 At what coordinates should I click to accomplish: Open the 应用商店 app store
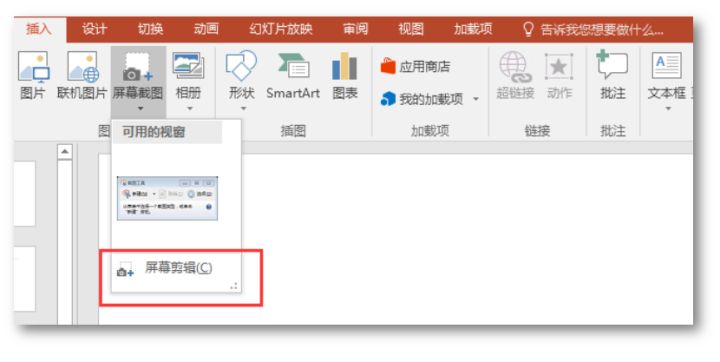tap(415, 67)
